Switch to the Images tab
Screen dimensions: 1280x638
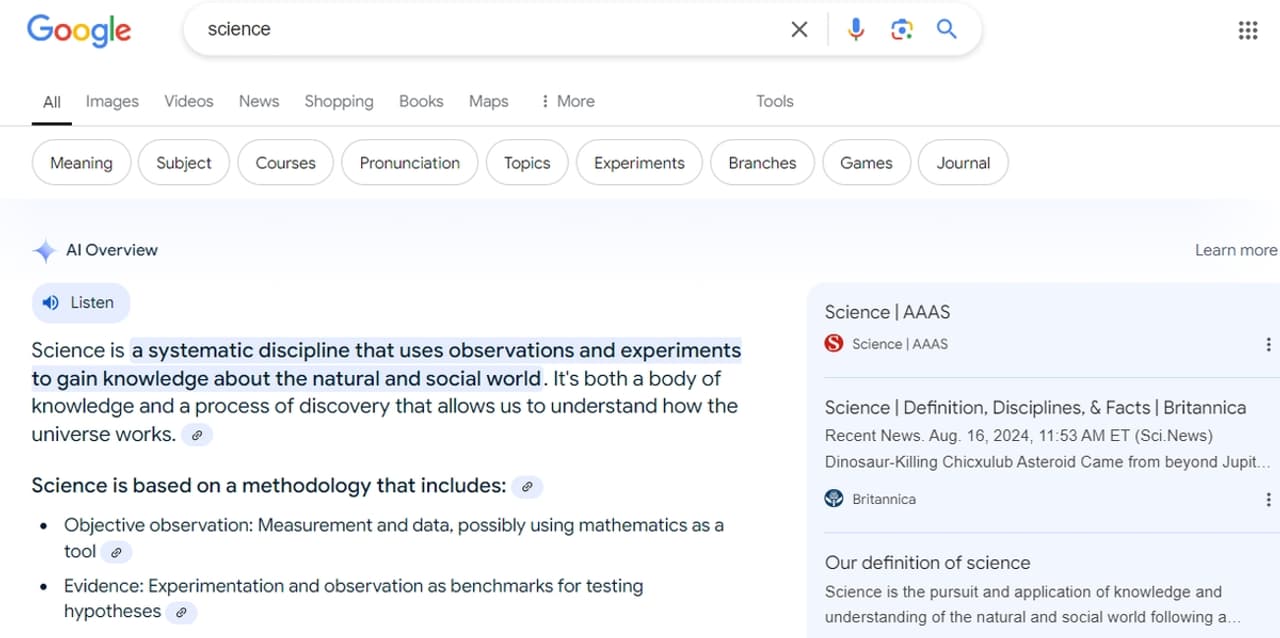click(112, 101)
